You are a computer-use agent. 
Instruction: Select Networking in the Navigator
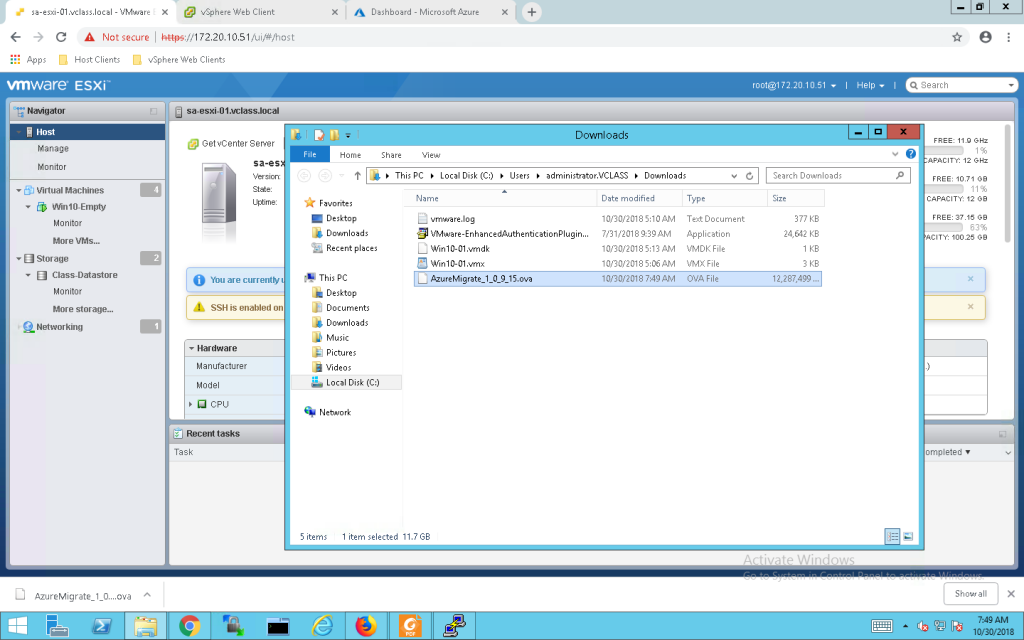click(x=59, y=327)
